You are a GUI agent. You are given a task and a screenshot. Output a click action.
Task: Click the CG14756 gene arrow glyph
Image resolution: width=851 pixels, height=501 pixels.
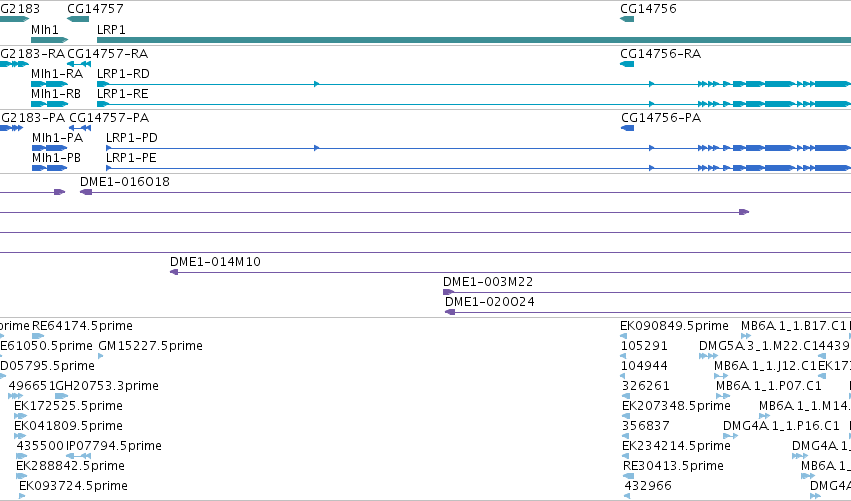627,19
